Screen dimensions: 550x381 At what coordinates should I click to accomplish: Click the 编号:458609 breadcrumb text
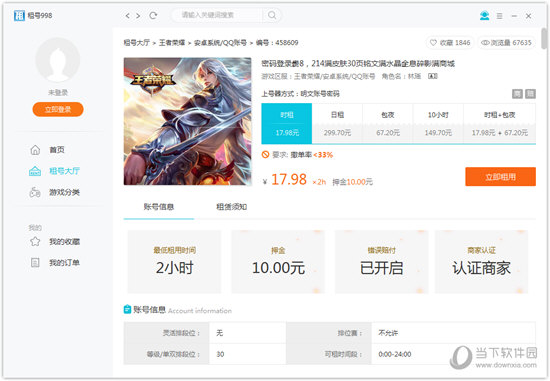pyautogui.click(x=277, y=43)
